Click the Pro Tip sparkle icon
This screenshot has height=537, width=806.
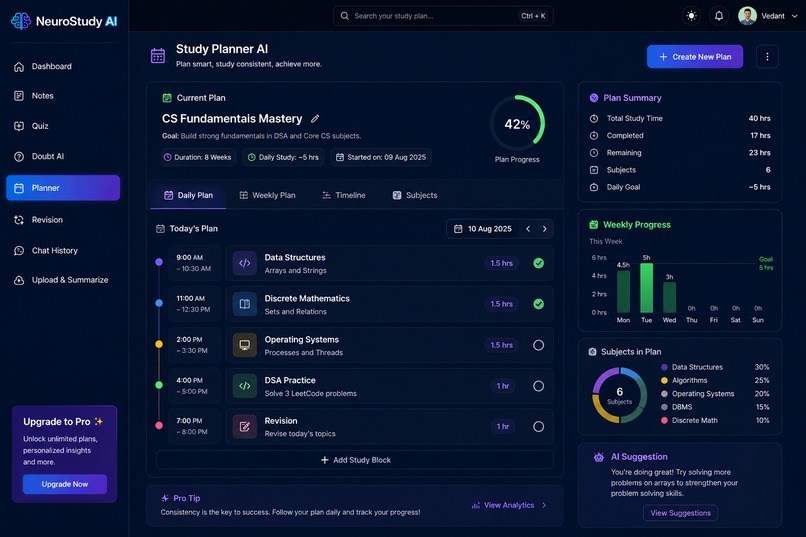(x=165, y=498)
